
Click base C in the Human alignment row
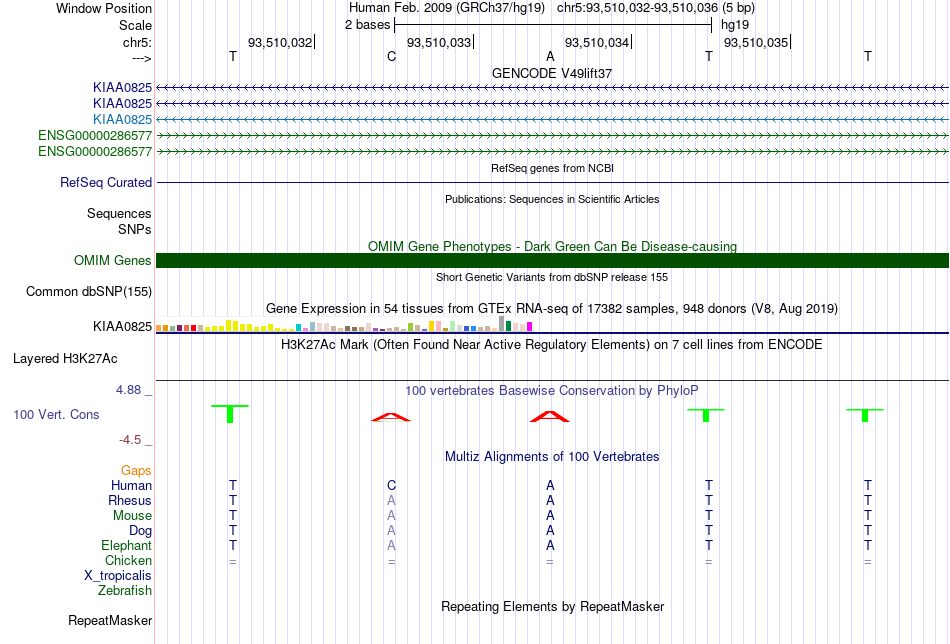391,485
